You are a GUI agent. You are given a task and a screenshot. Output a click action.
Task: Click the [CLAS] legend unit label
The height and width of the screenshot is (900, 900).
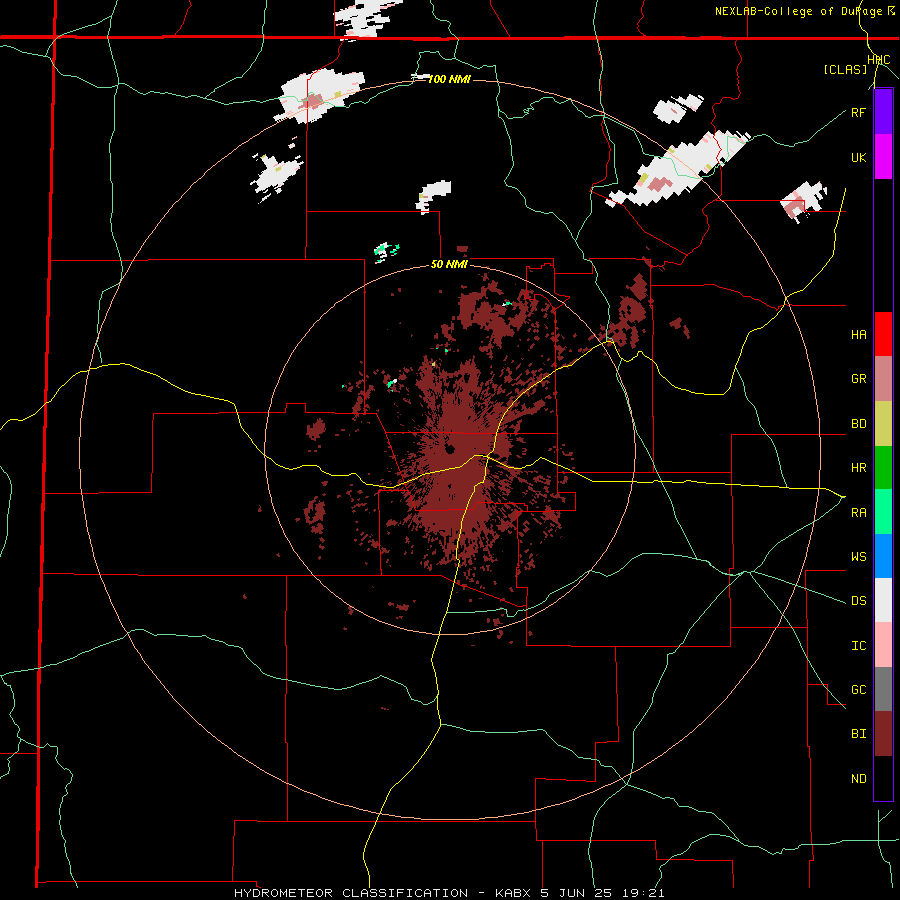(845, 69)
